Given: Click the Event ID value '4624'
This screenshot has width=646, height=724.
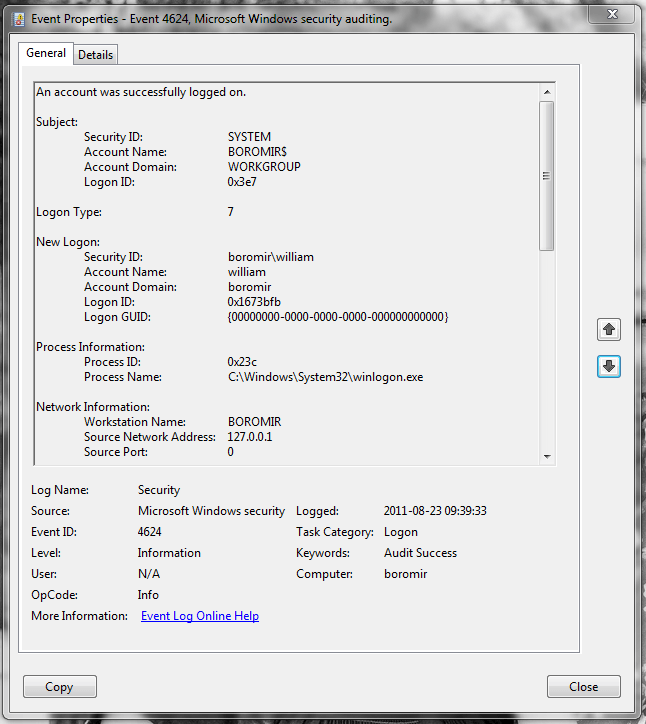Looking at the screenshot, I should (x=150, y=532).
